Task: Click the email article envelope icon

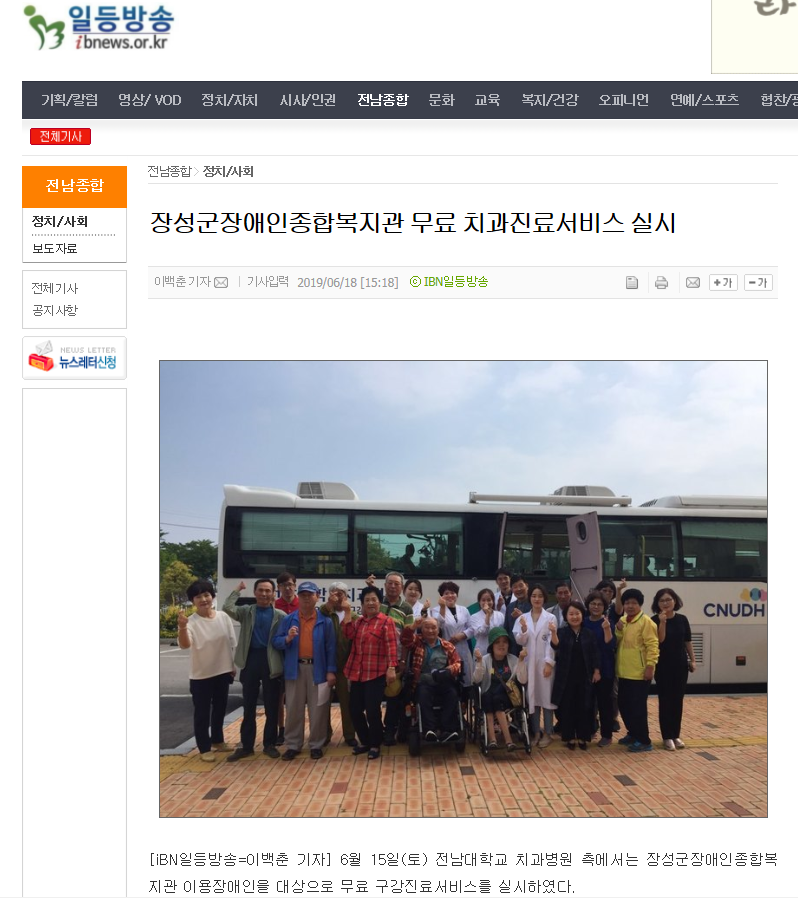Action: (x=693, y=282)
